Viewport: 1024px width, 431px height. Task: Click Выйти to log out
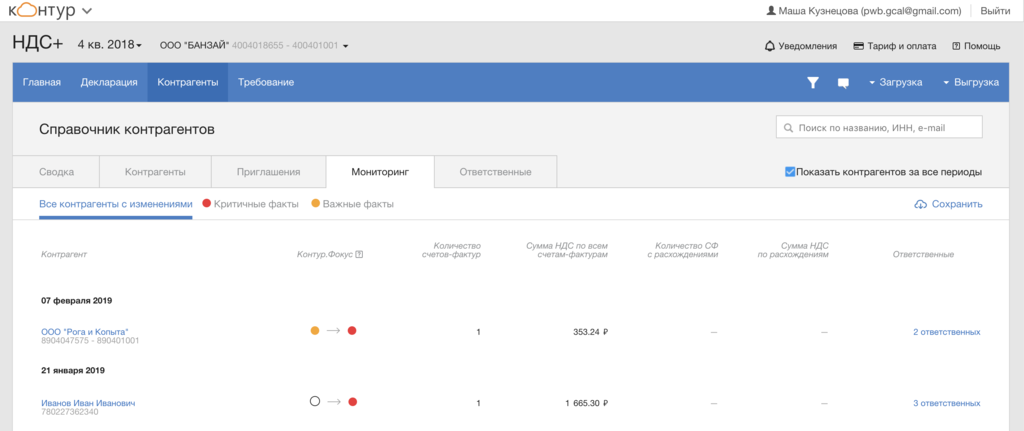tap(995, 10)
